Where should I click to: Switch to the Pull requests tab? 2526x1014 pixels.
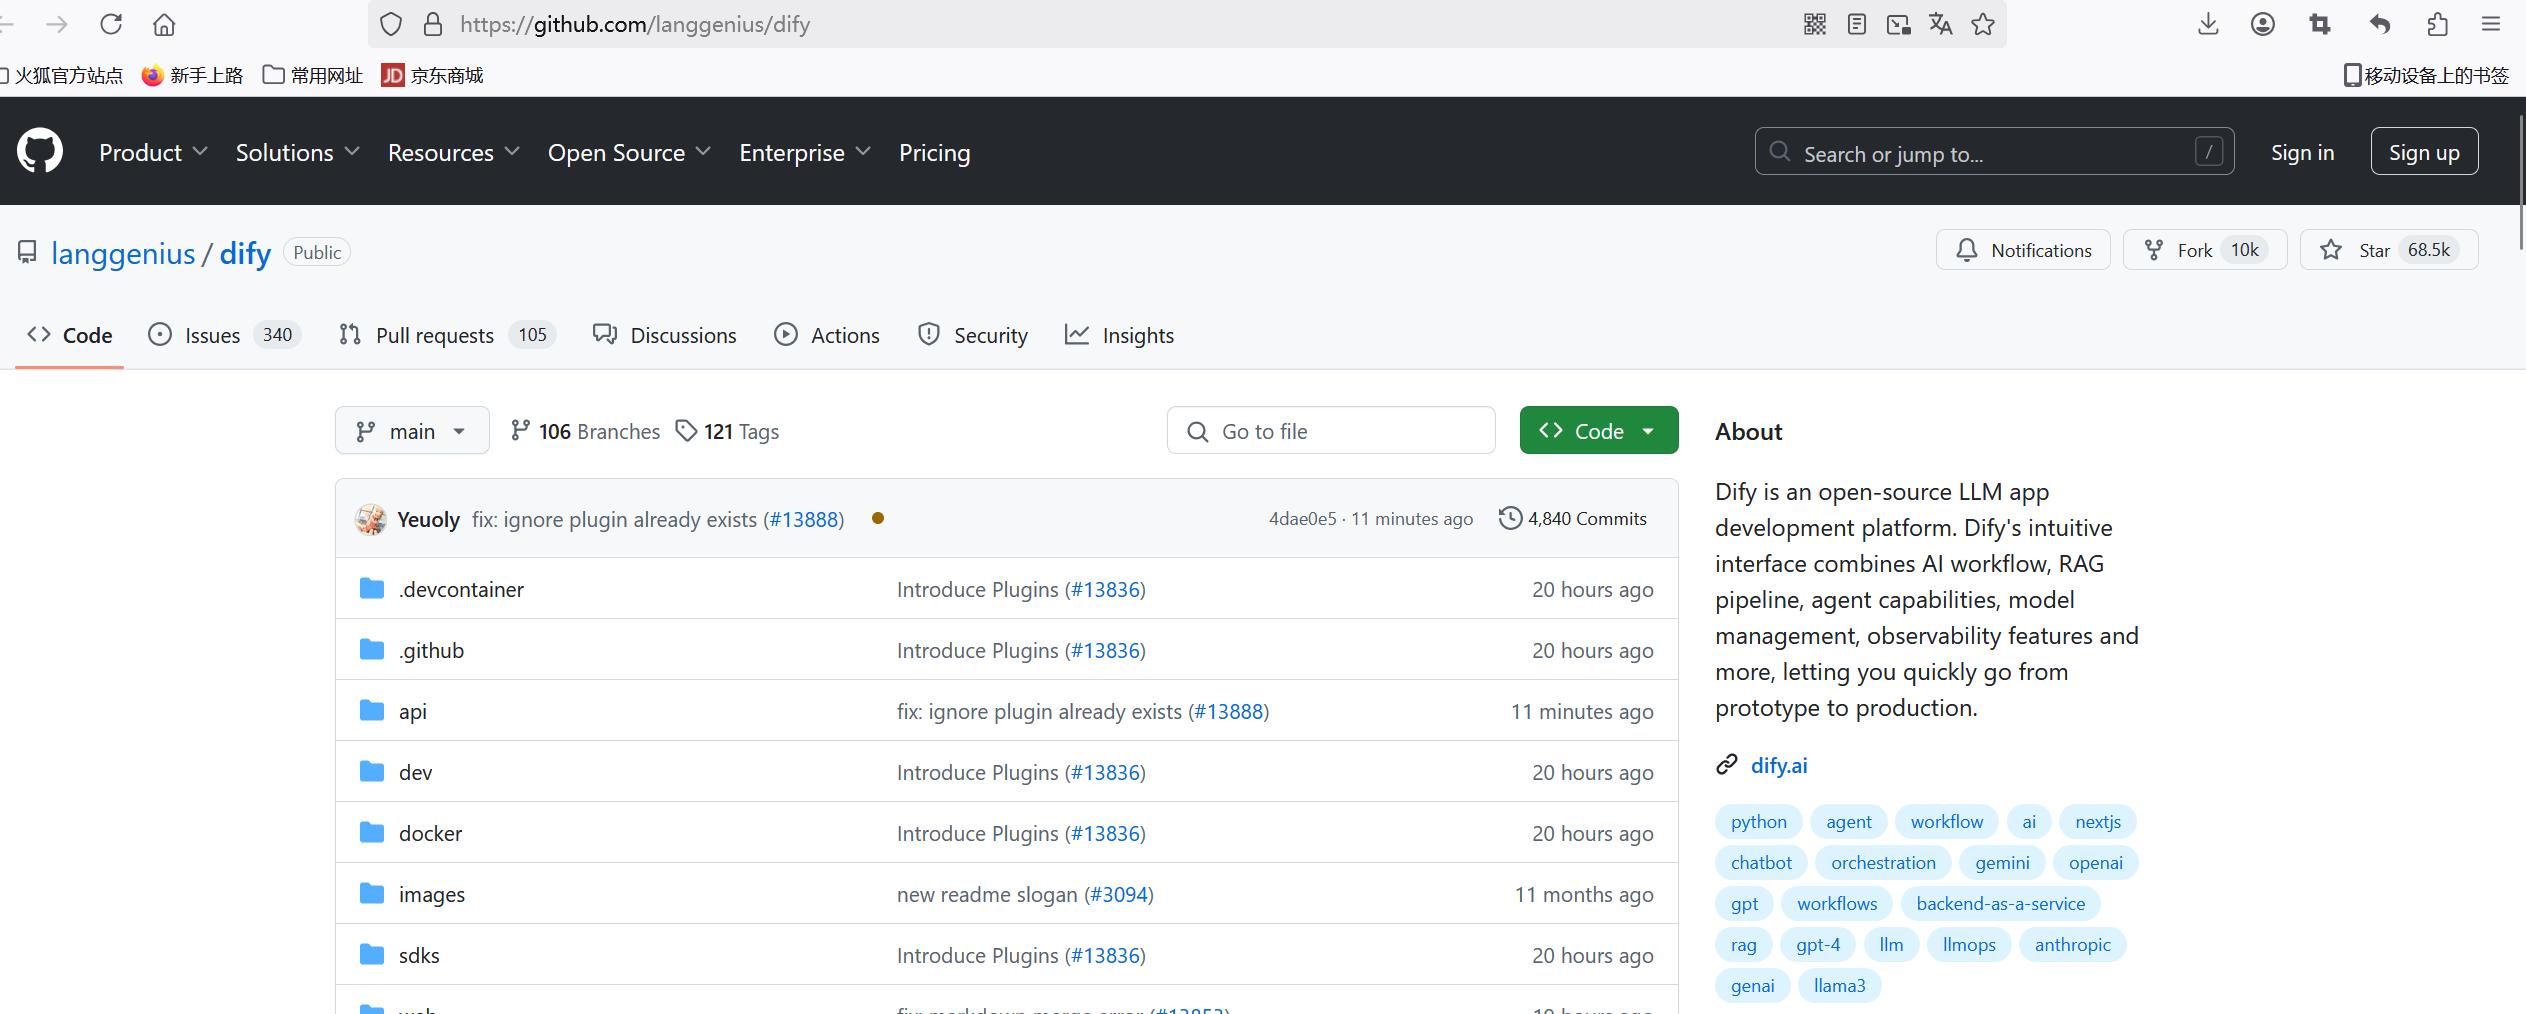pos(447,335)
